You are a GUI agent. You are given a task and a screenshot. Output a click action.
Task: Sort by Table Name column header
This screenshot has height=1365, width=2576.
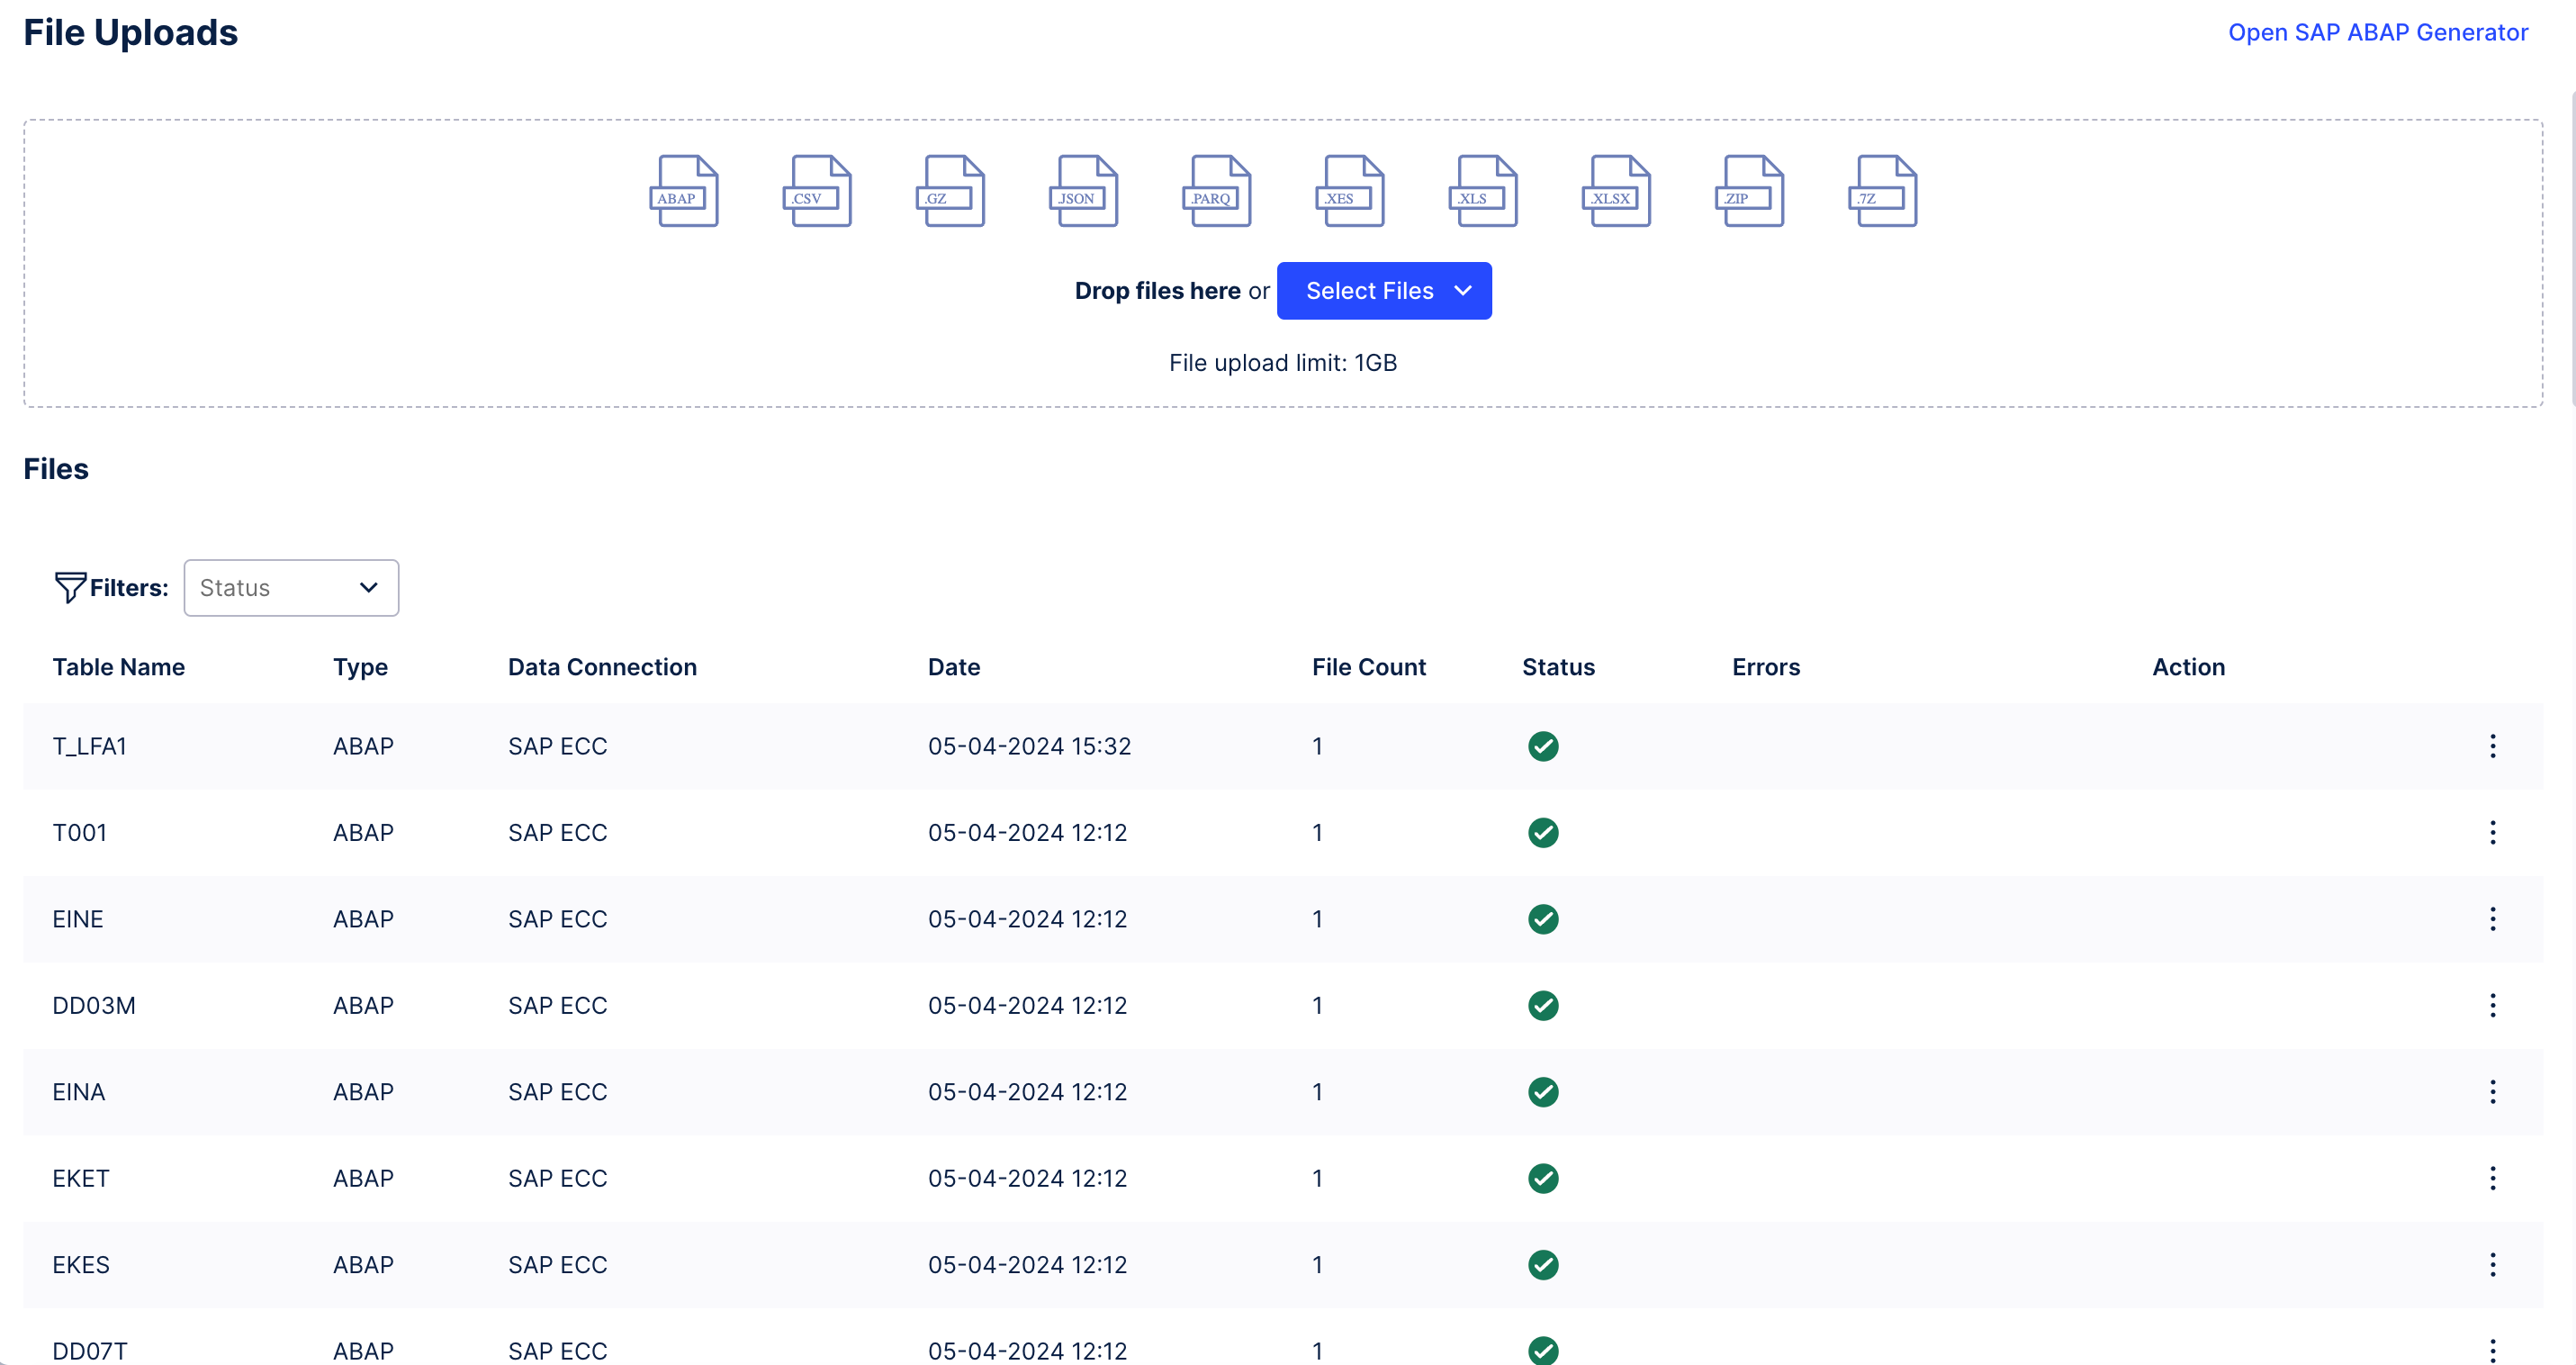(x=118, y=667)
